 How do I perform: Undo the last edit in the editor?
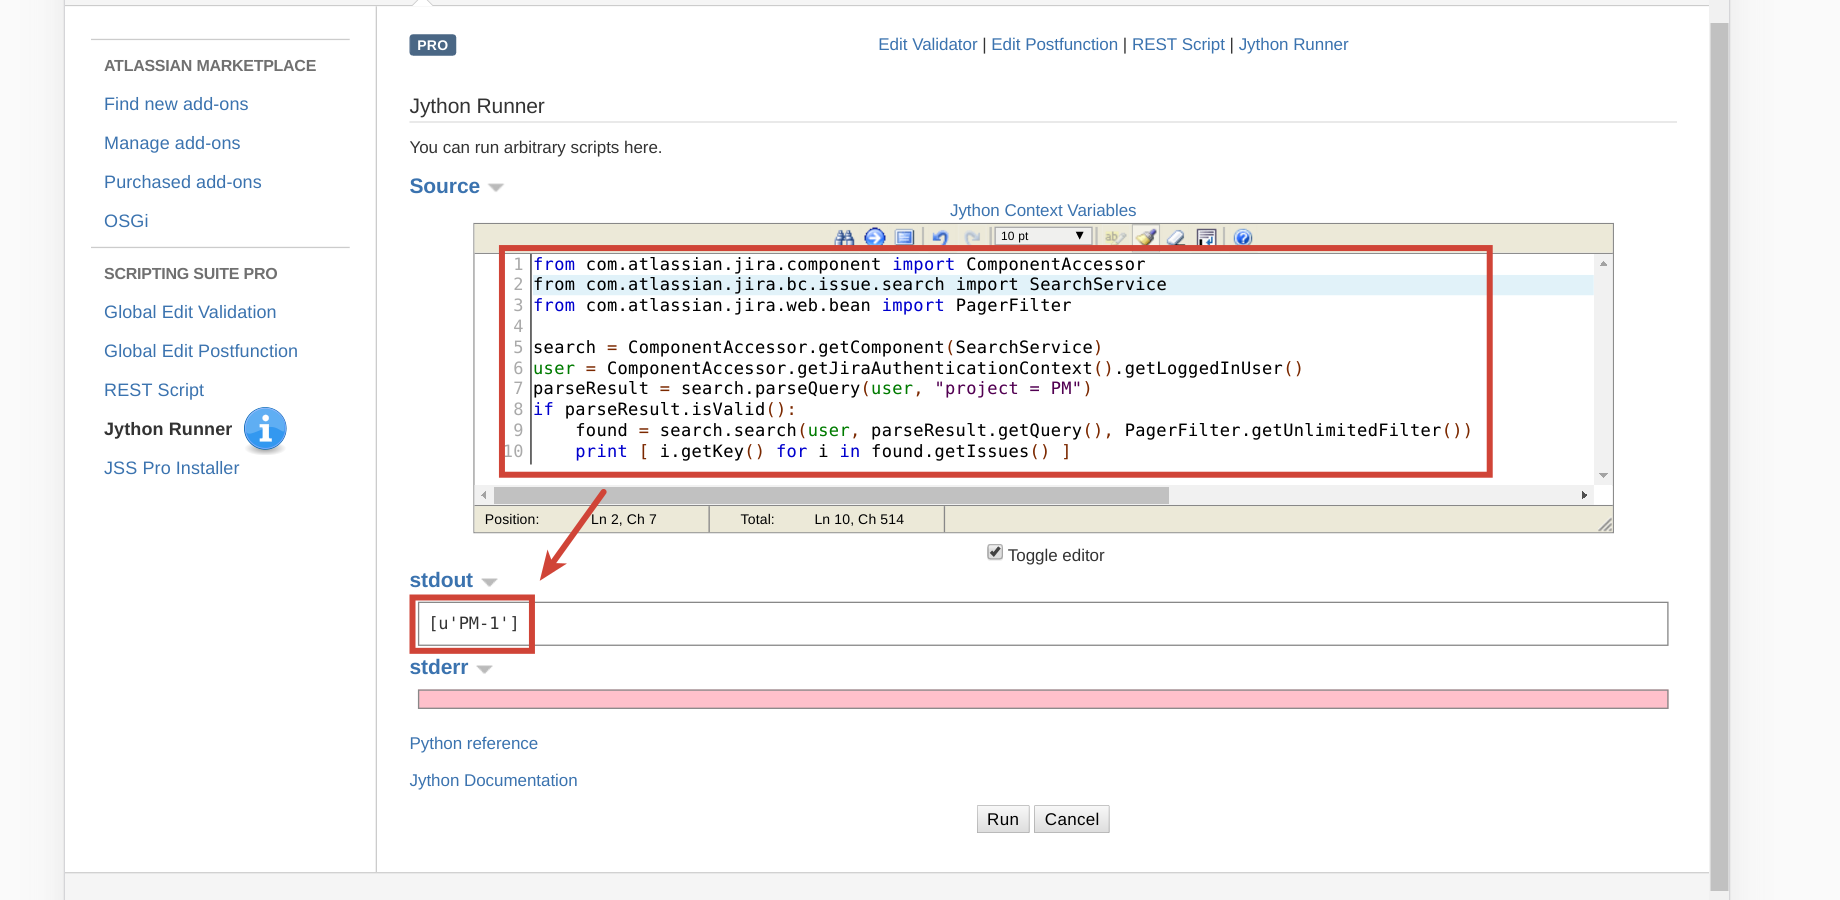(940, 237)
